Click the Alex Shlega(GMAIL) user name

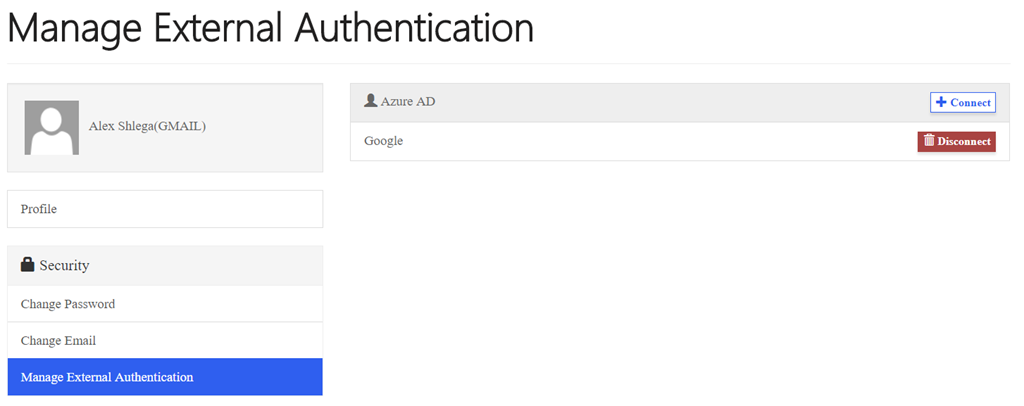(x=147, y=127)
